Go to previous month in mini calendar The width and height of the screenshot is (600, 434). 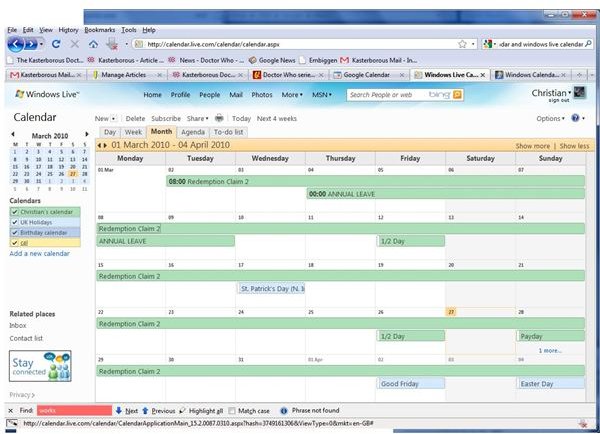[13, 134]
